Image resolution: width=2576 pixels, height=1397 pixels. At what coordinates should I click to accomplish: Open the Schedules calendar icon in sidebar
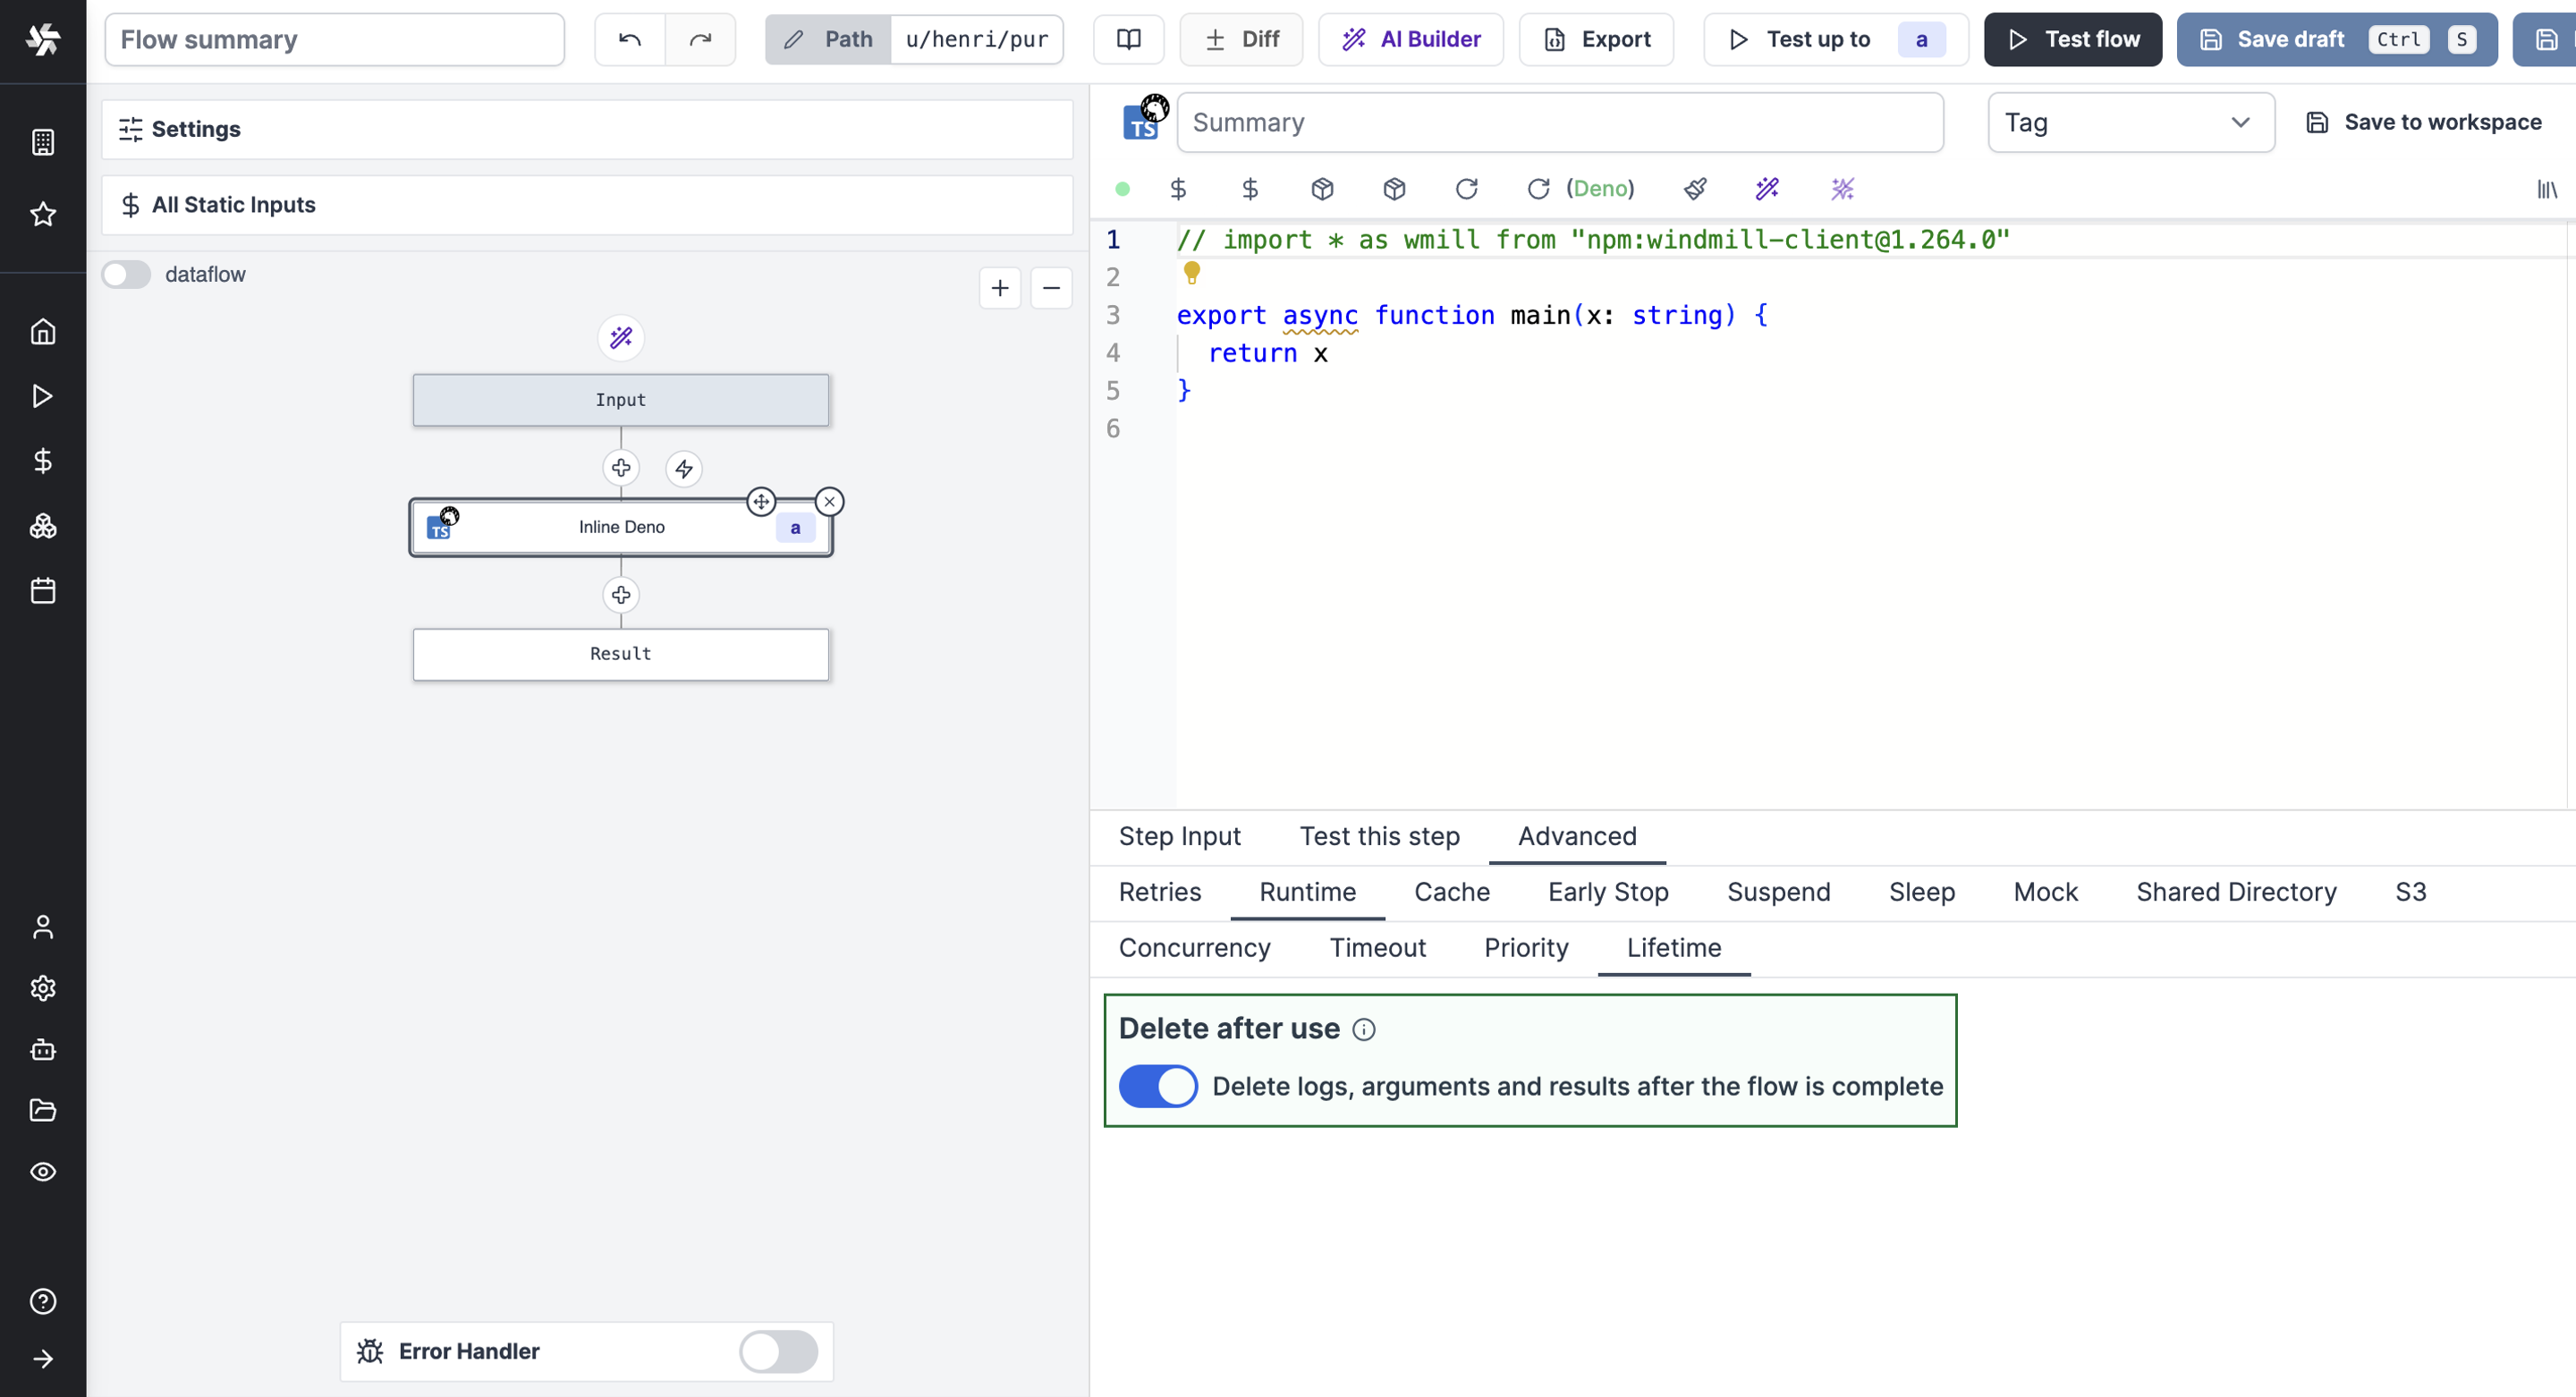tap(43, 590)
